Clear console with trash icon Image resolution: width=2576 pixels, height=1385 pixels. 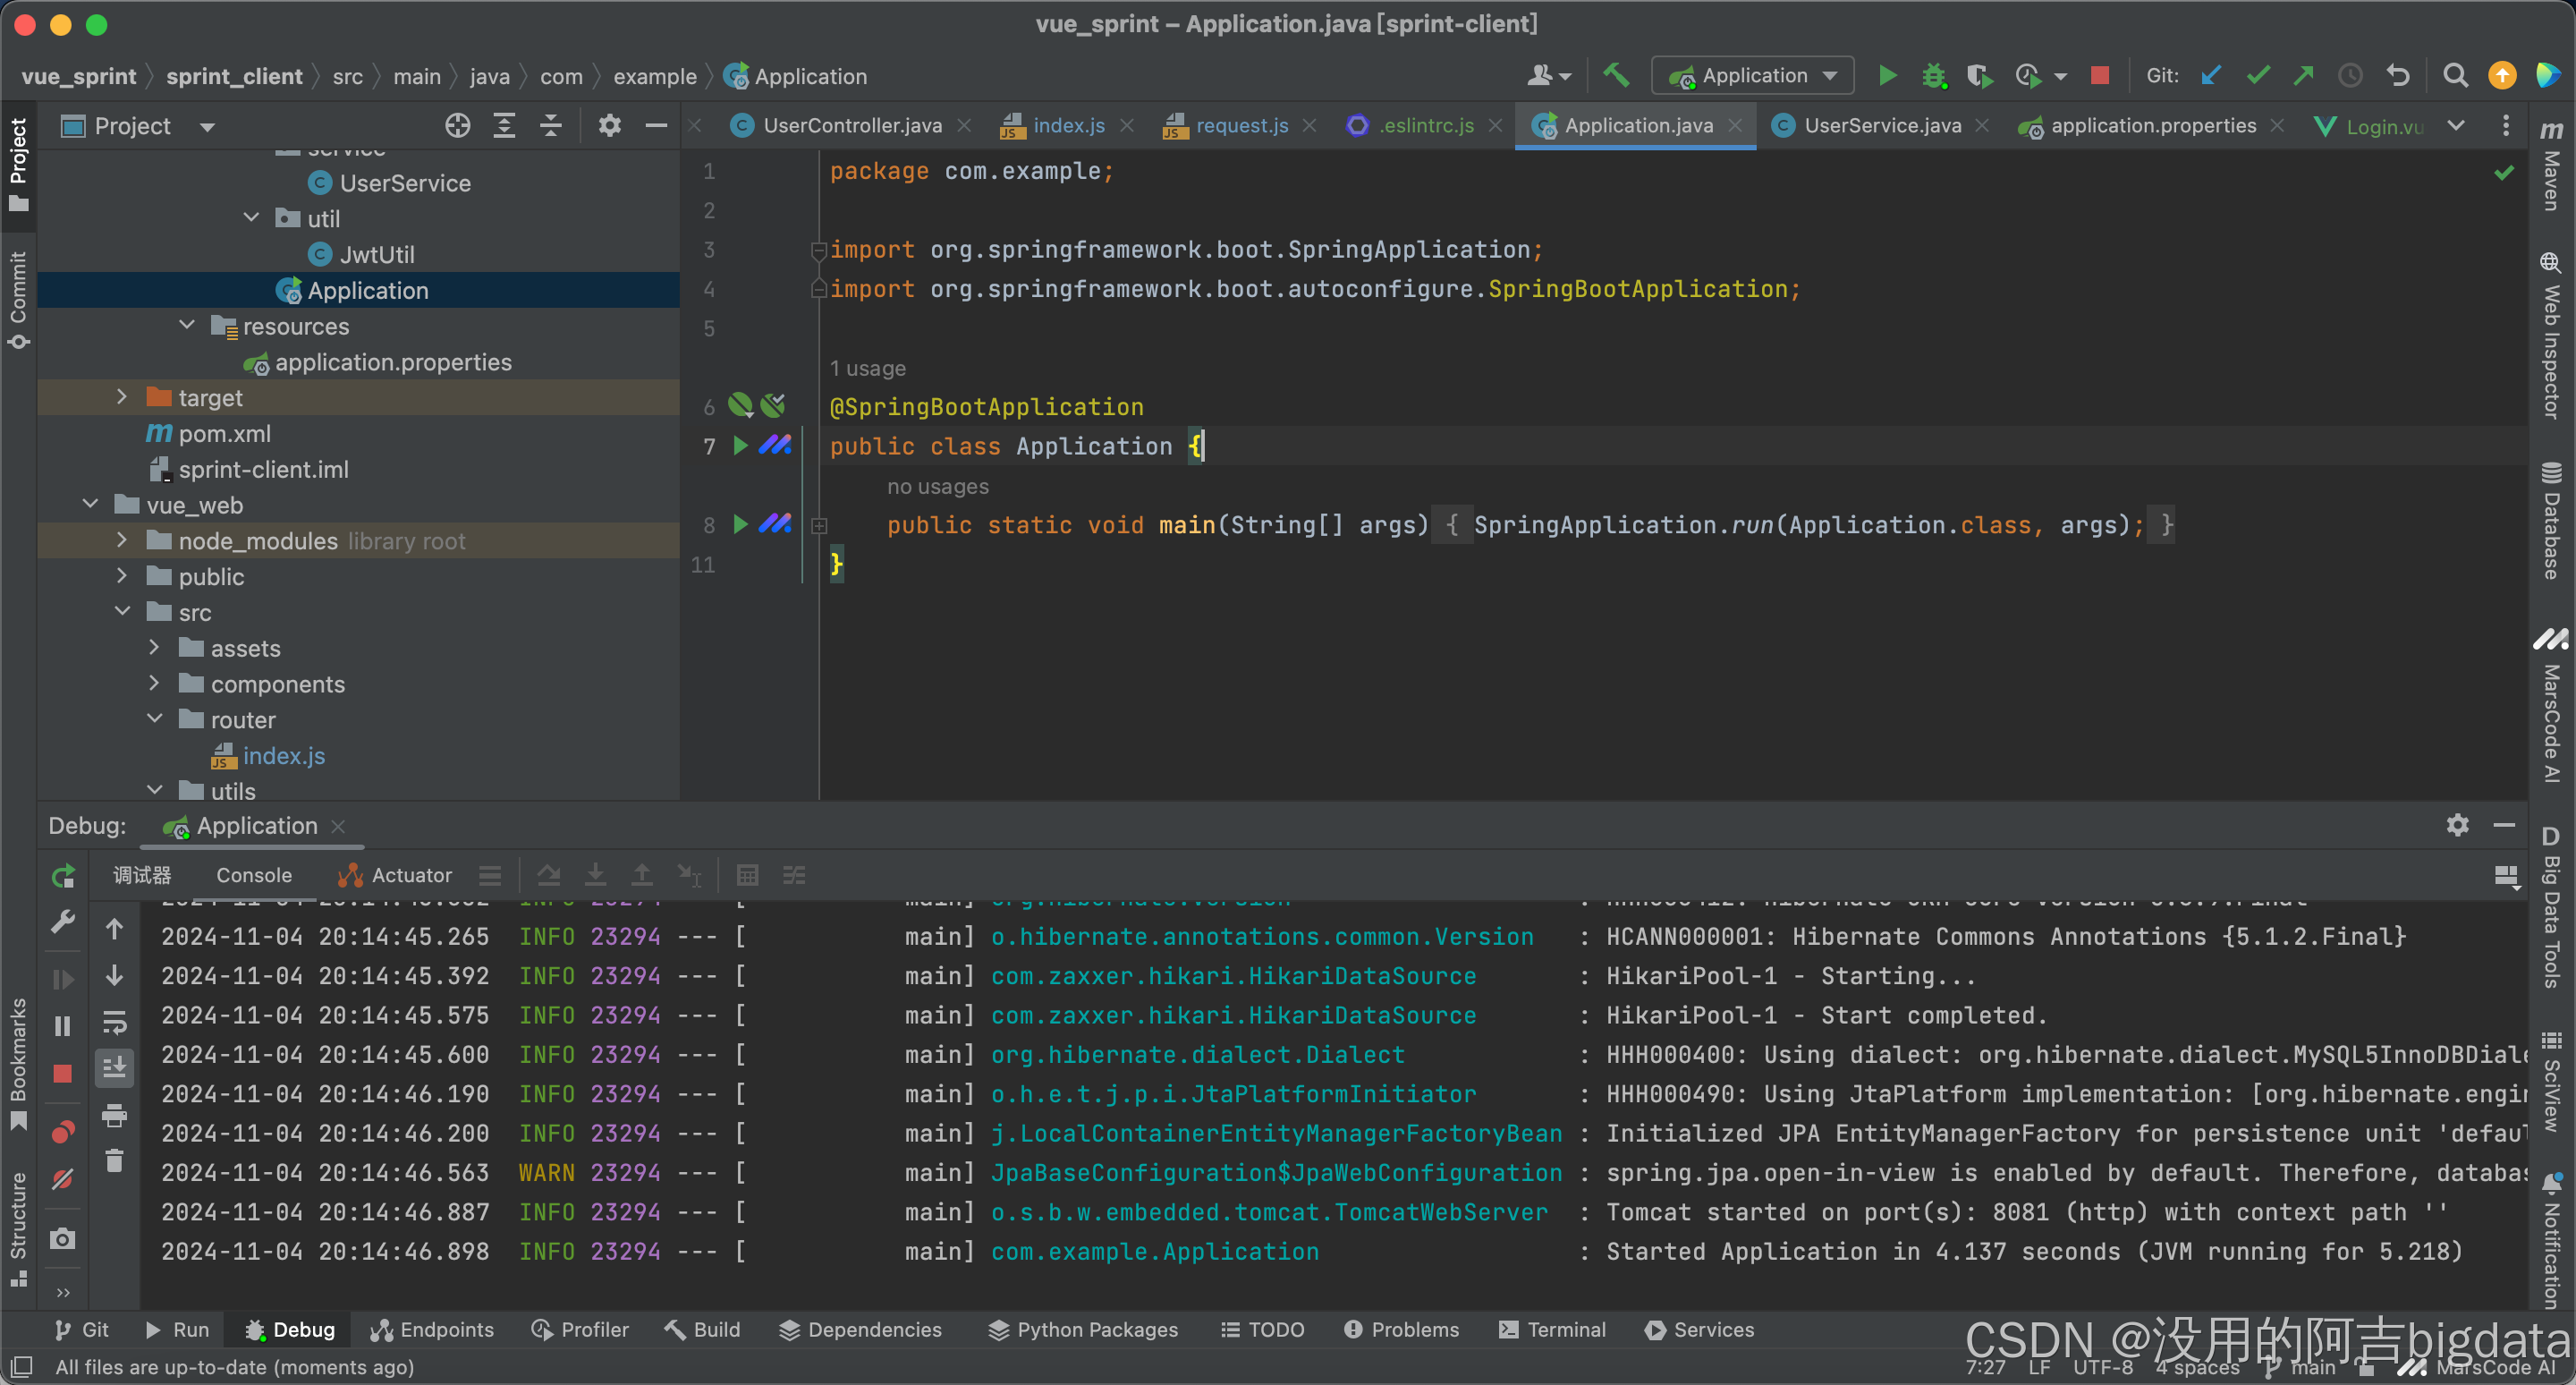pyautogui.click(x=114, y=1161)
